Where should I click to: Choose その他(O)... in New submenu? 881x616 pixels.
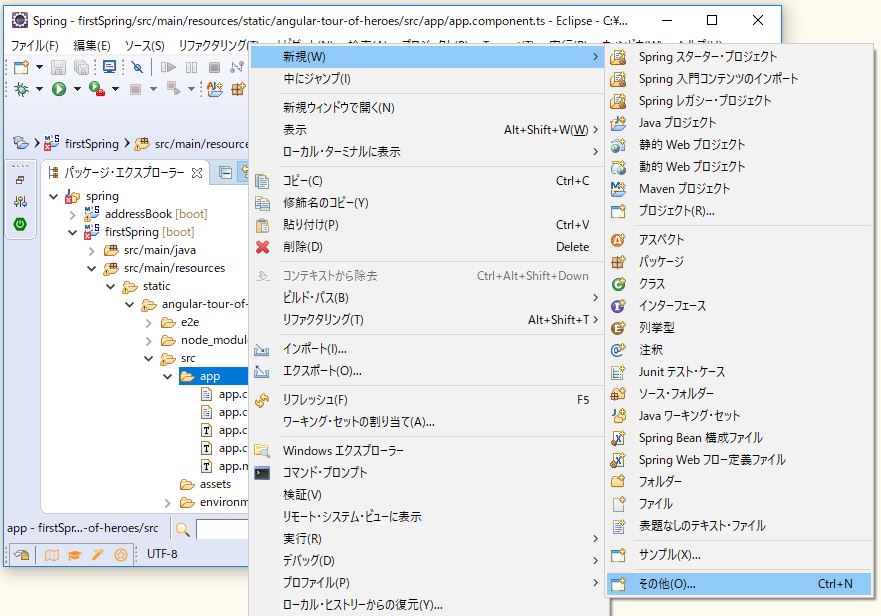(739, 584)
